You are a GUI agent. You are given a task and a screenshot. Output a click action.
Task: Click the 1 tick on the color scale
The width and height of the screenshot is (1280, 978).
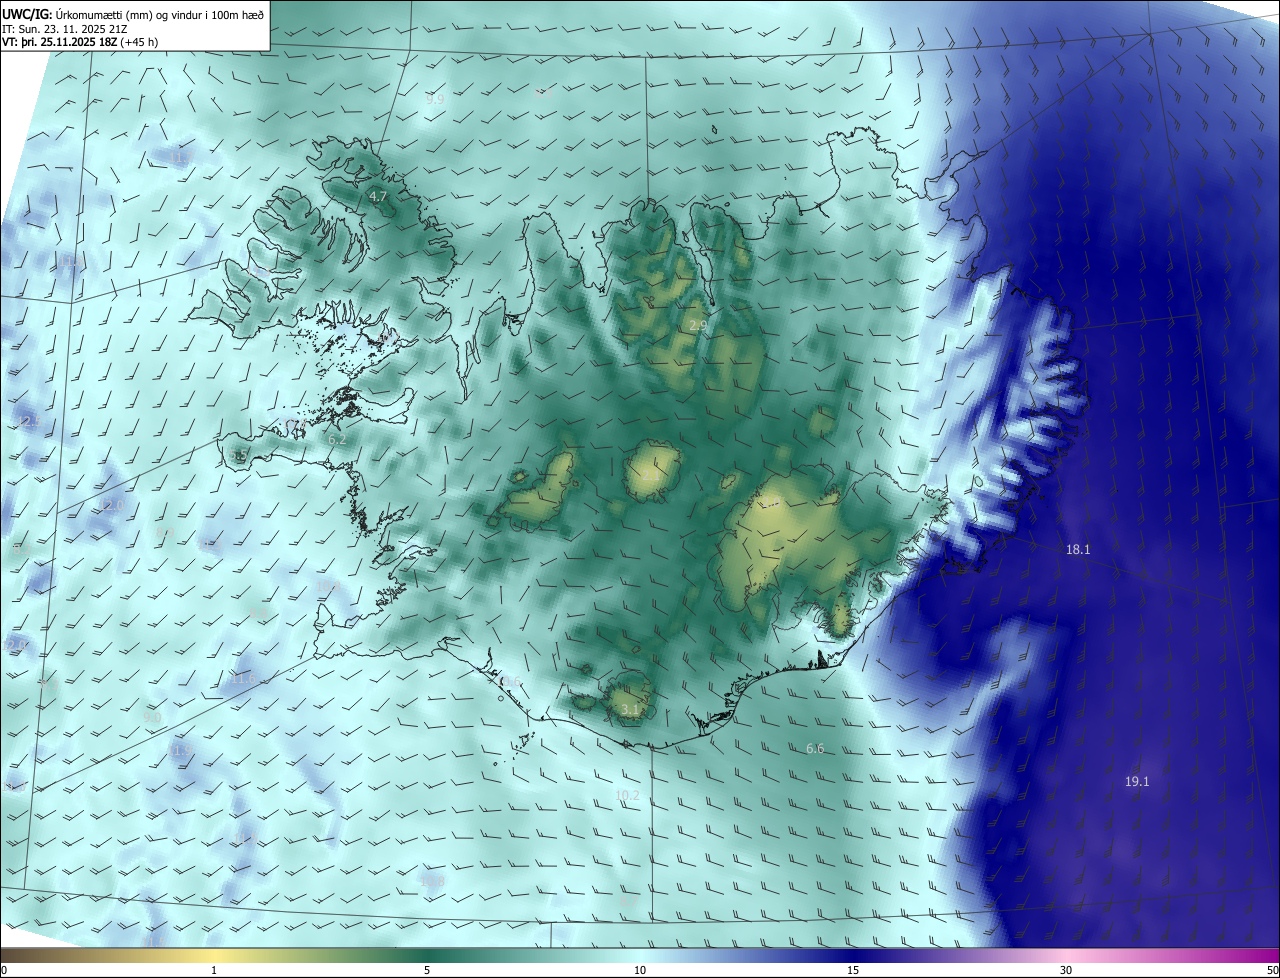[214, 970]
